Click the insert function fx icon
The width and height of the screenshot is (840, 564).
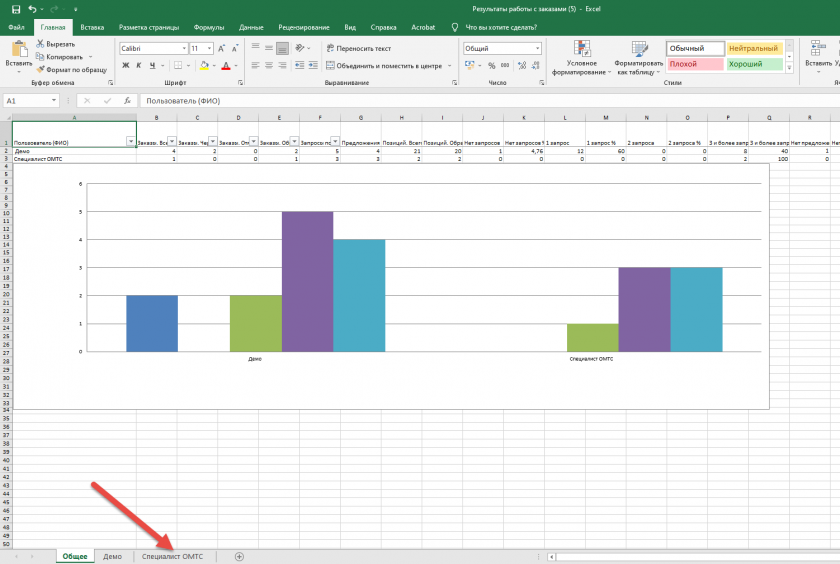pyautogui.click(x=127, y=101)
